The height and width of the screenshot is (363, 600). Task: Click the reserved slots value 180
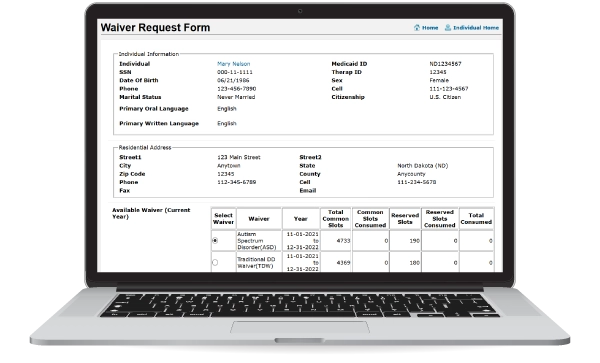point(414,263)
